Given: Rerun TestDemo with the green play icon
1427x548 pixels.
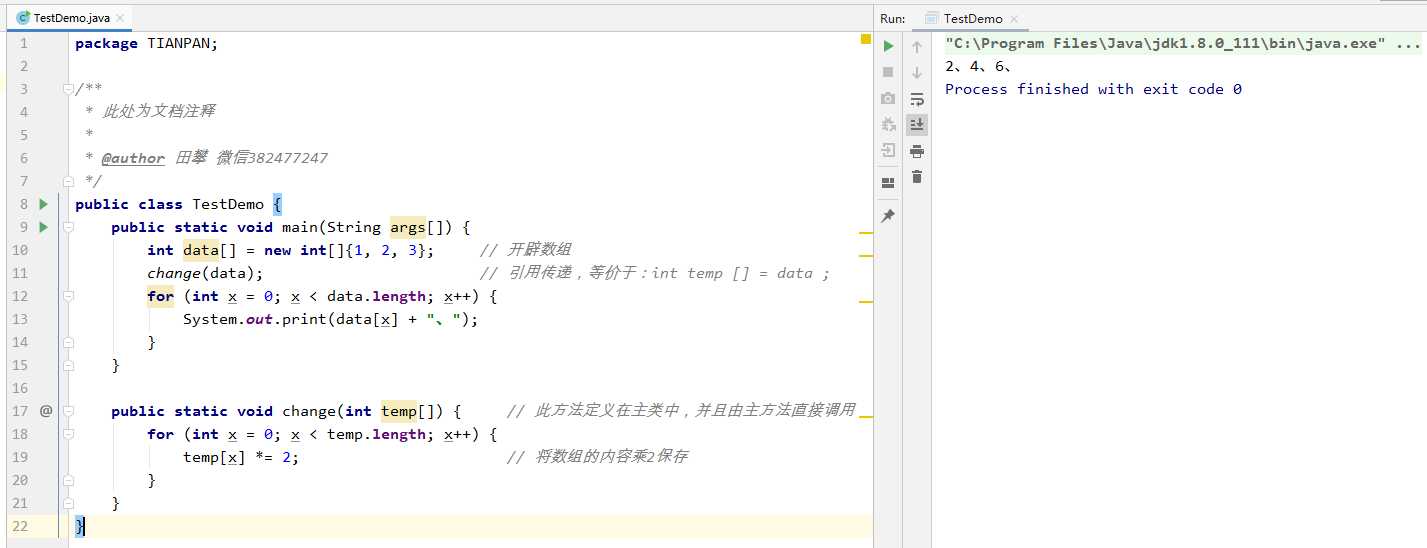Looking at the screenshot, I should click(x=888, y=46).
